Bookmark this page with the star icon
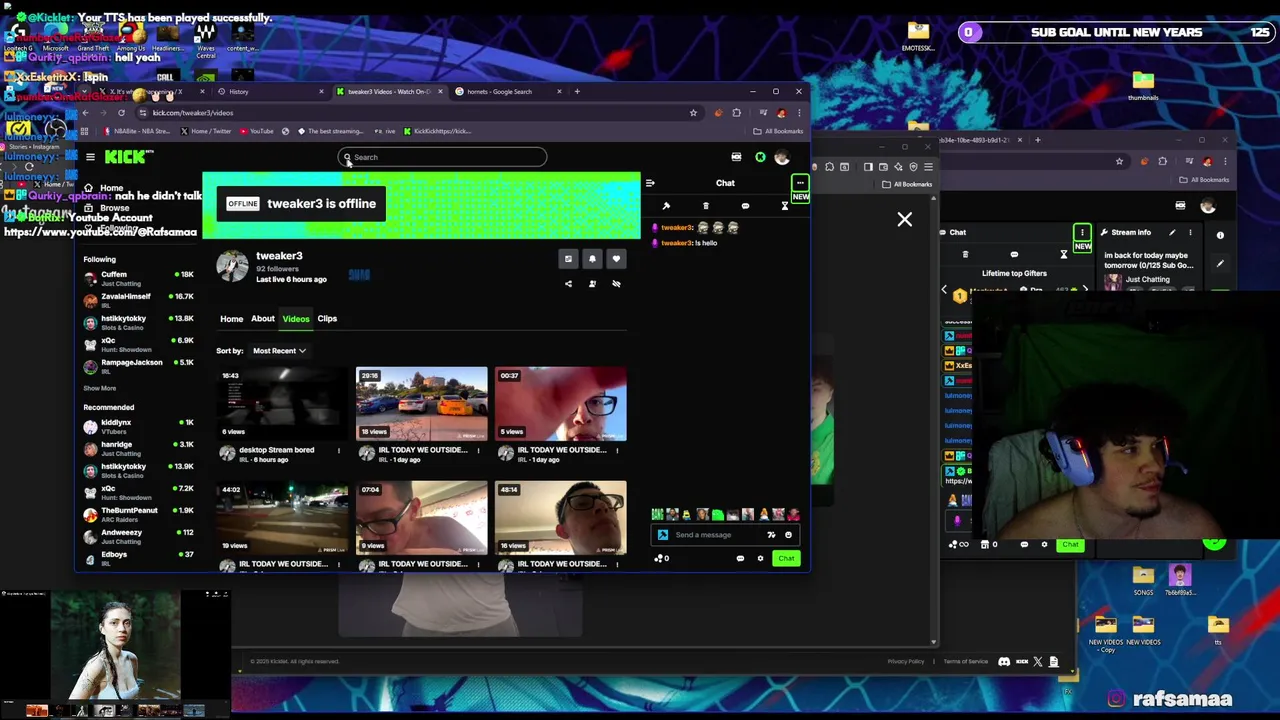 [693, 113]
